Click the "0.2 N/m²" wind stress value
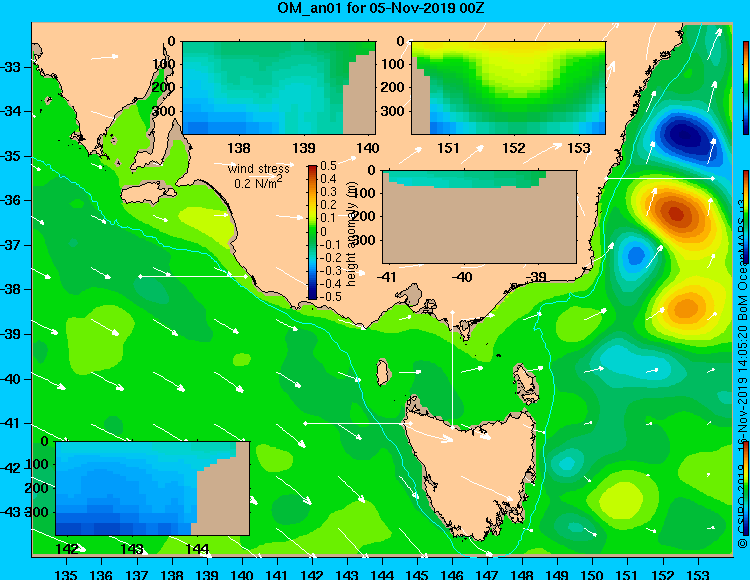 coord(258,182)
